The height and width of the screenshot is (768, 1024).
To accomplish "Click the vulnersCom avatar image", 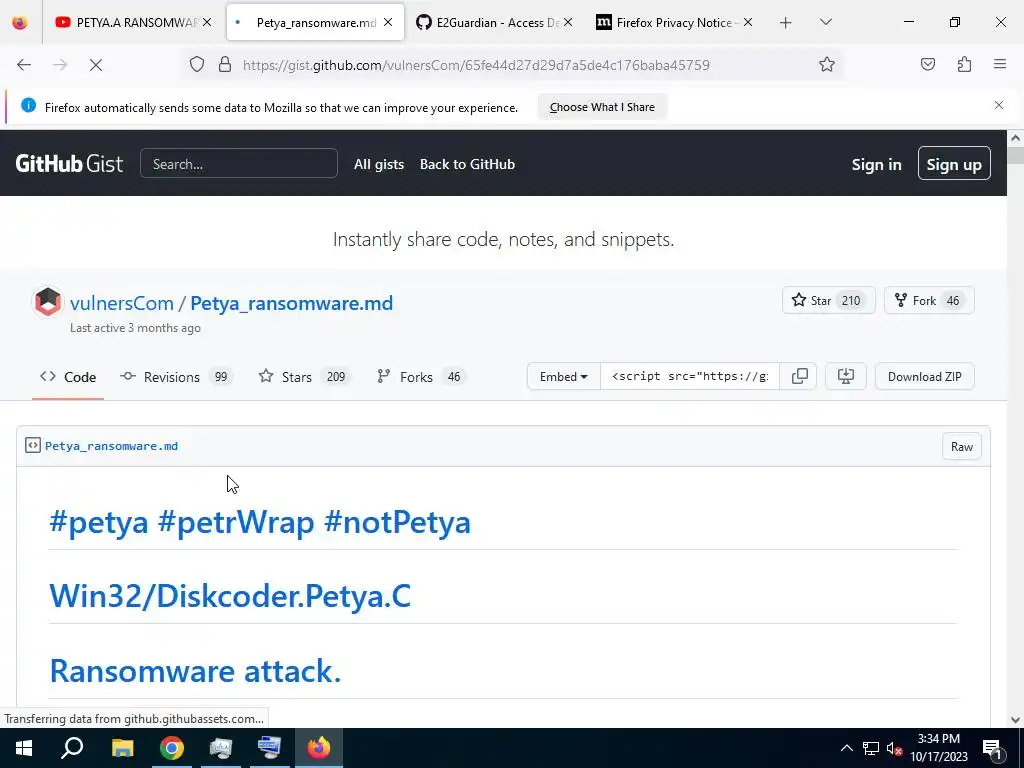I will point(48,302).
